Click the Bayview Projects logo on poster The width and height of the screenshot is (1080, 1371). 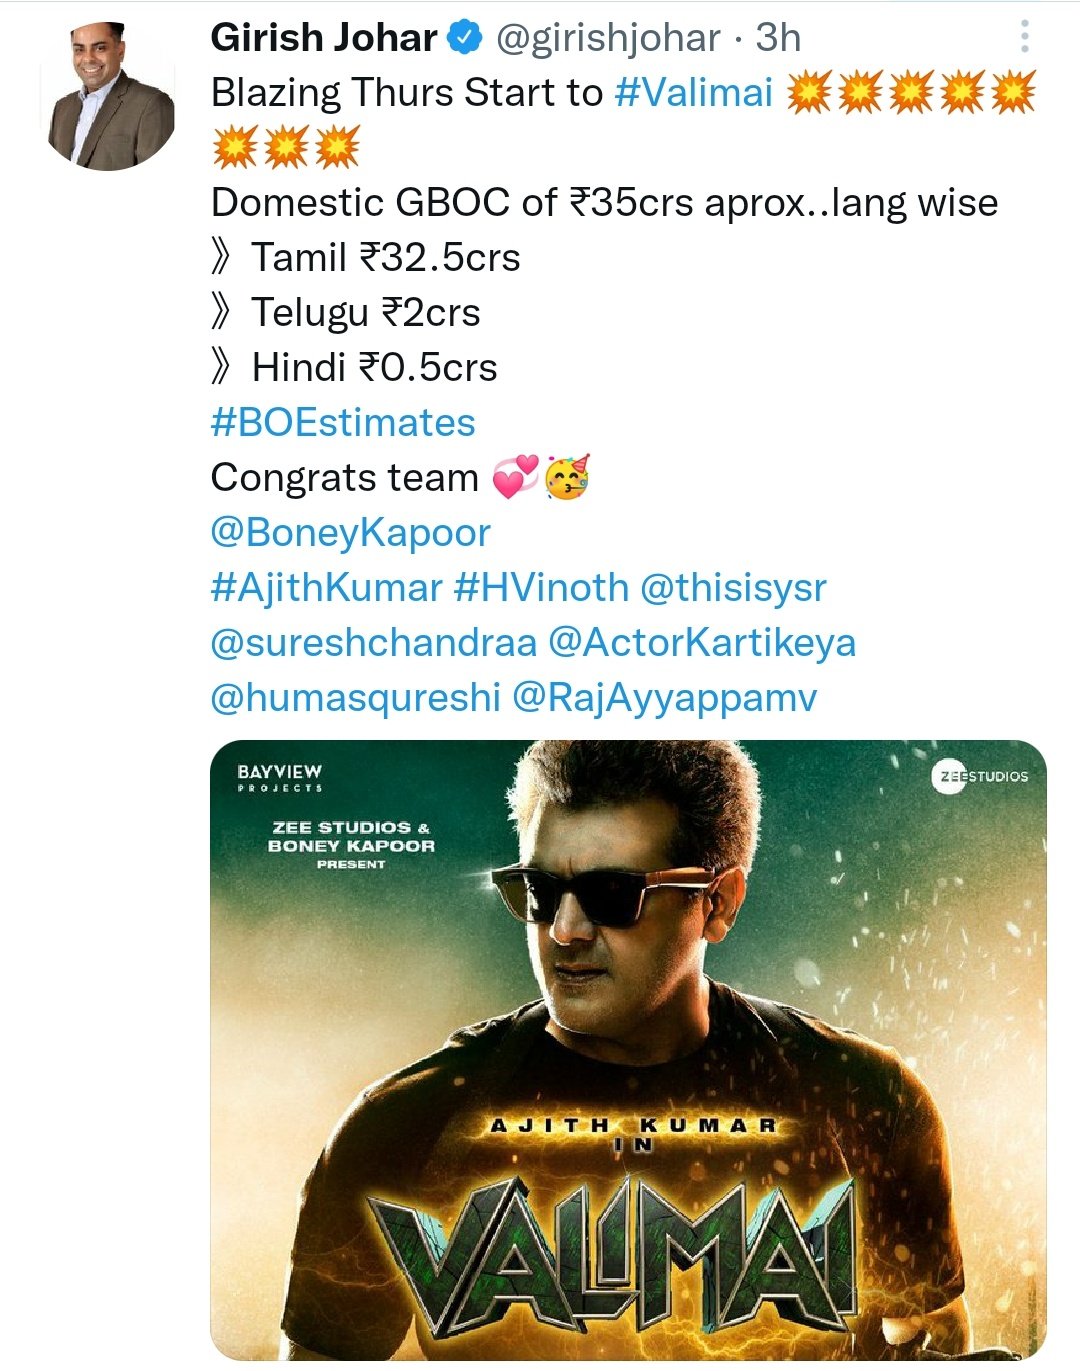pyautogui.click(x=280, y=777)
